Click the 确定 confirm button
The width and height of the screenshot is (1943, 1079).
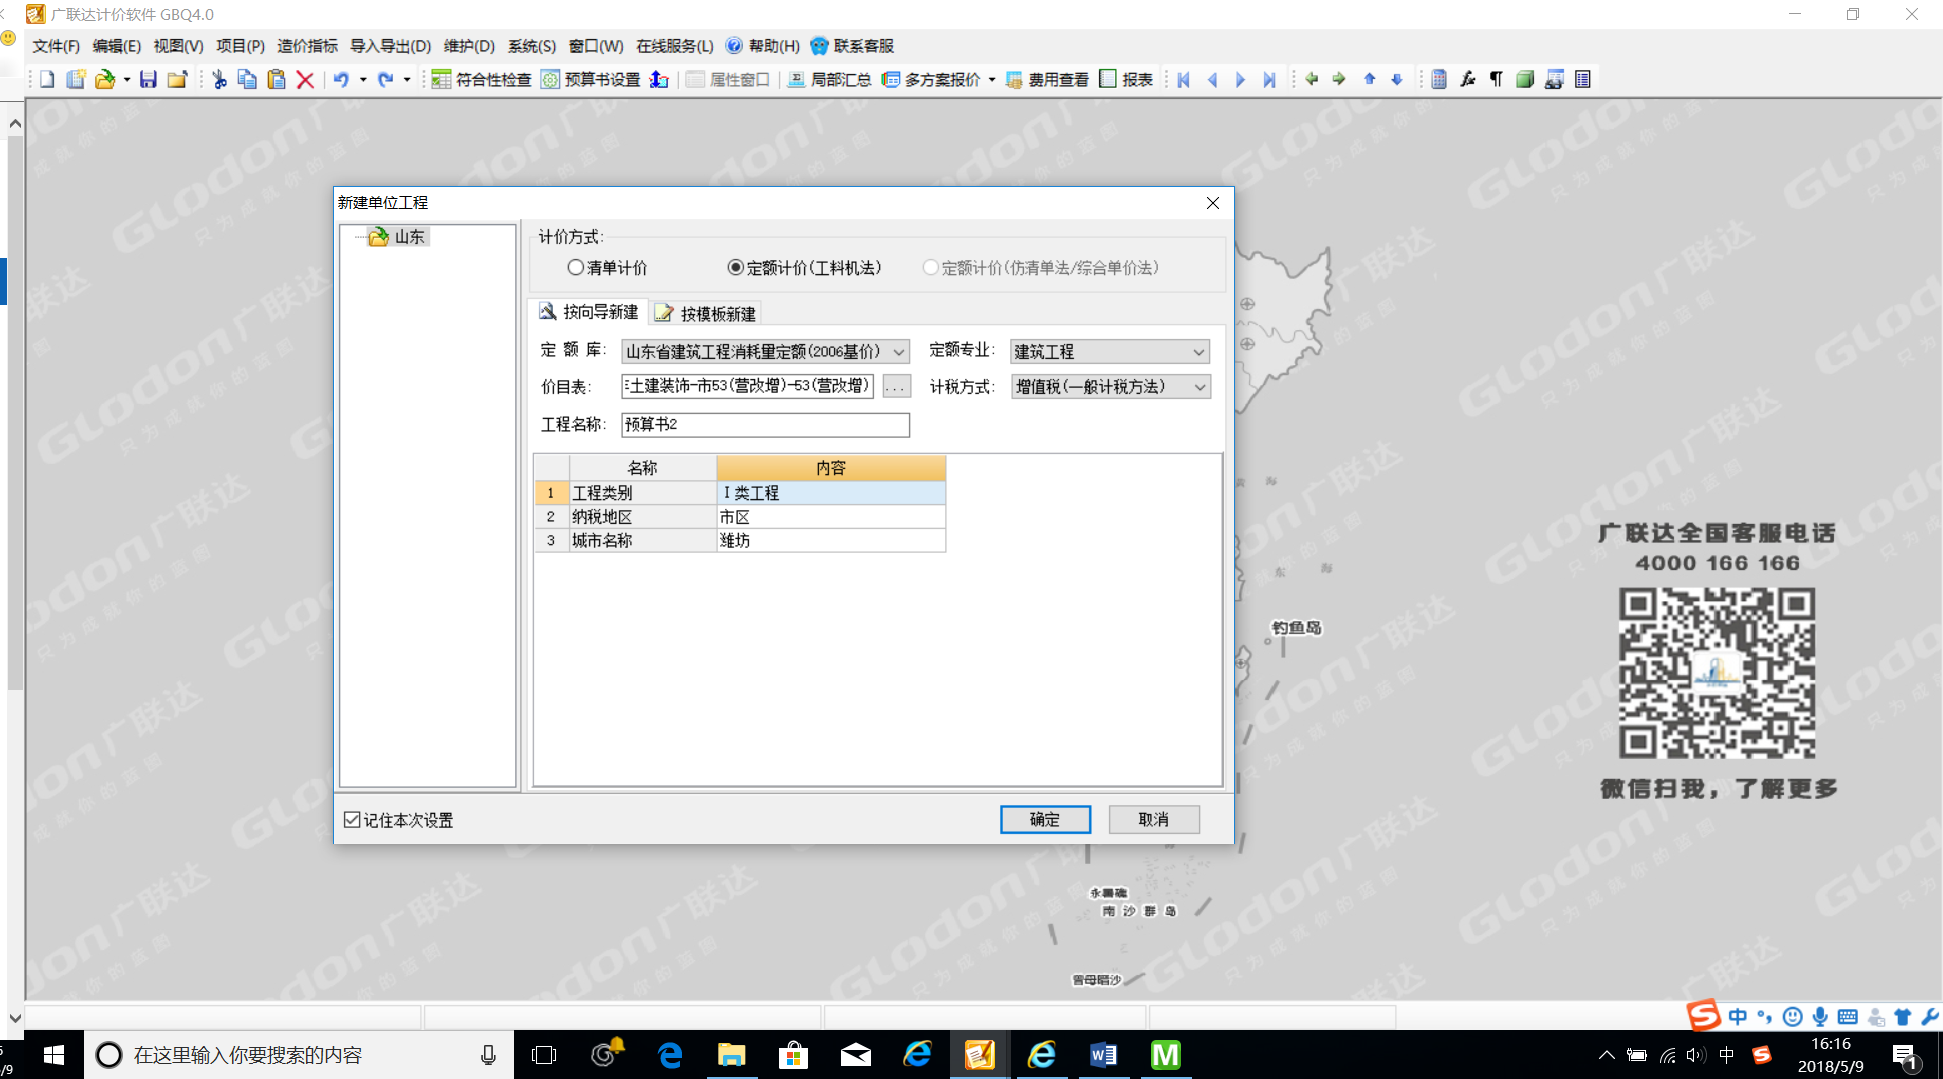(x=1045, y=820)
